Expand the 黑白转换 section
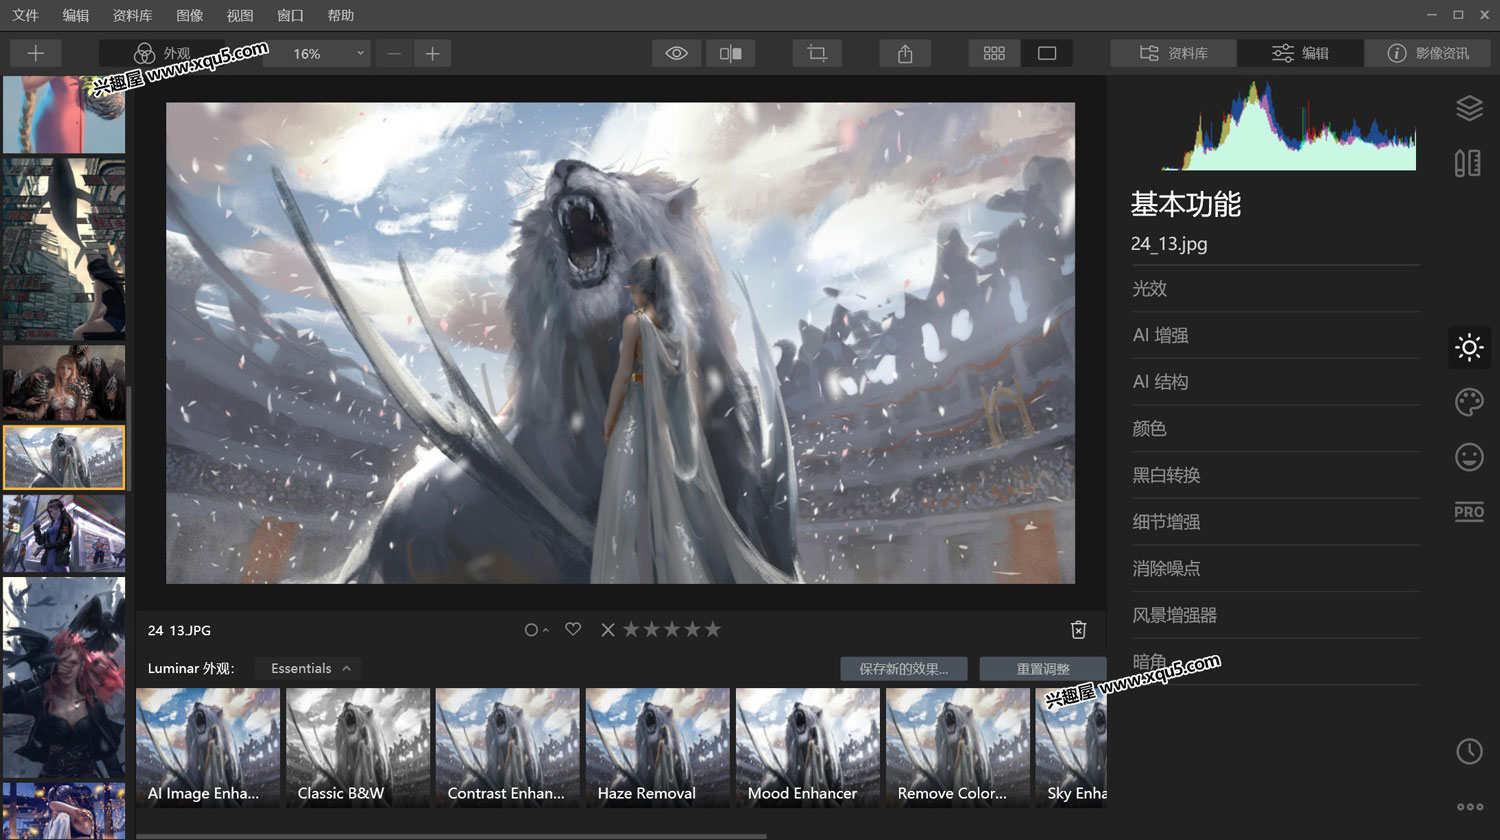Viewport: 1500px width, 840px height. coord(1275,475)
